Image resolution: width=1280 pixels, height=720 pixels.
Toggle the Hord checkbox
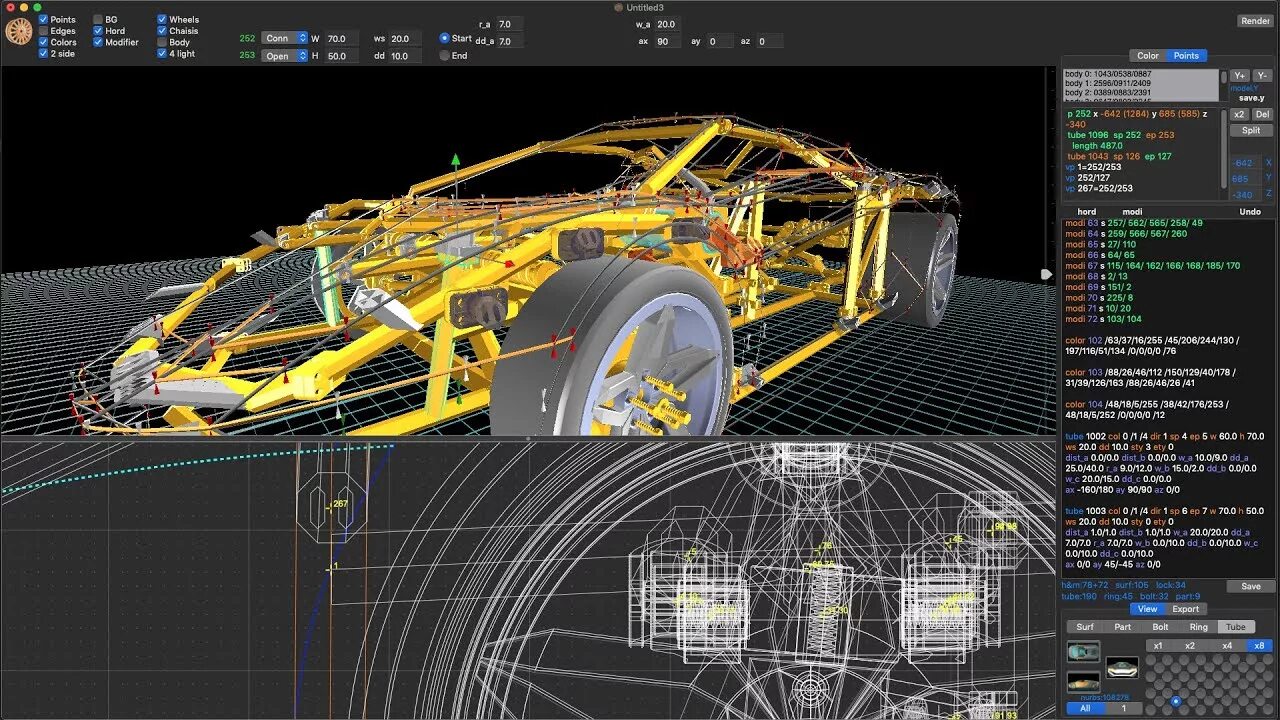98,31
